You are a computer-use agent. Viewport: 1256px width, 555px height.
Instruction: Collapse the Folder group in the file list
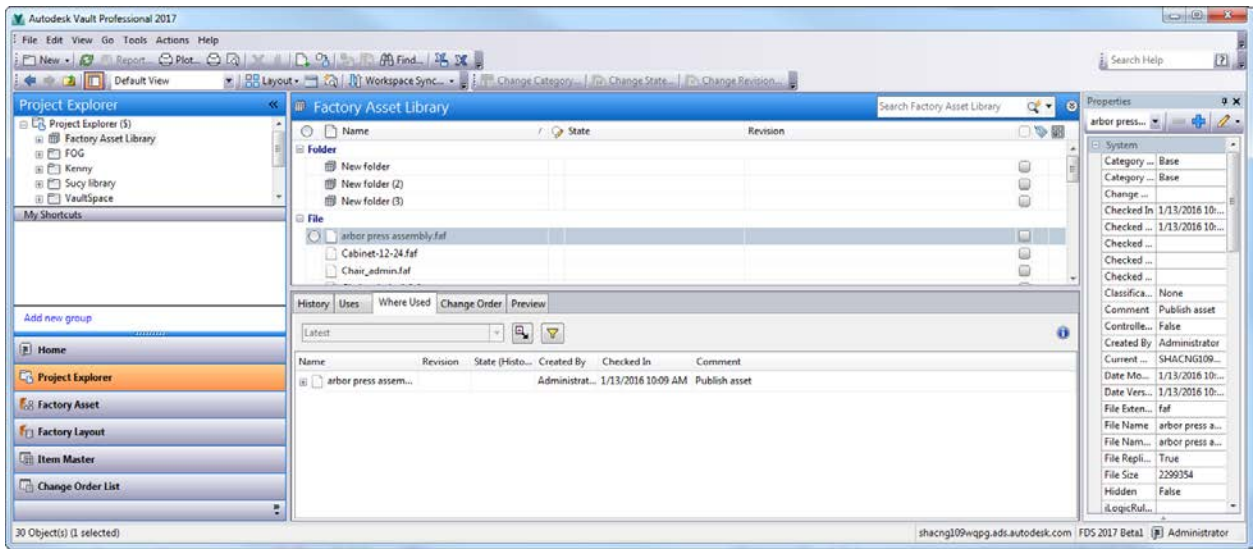click(298, 148)
